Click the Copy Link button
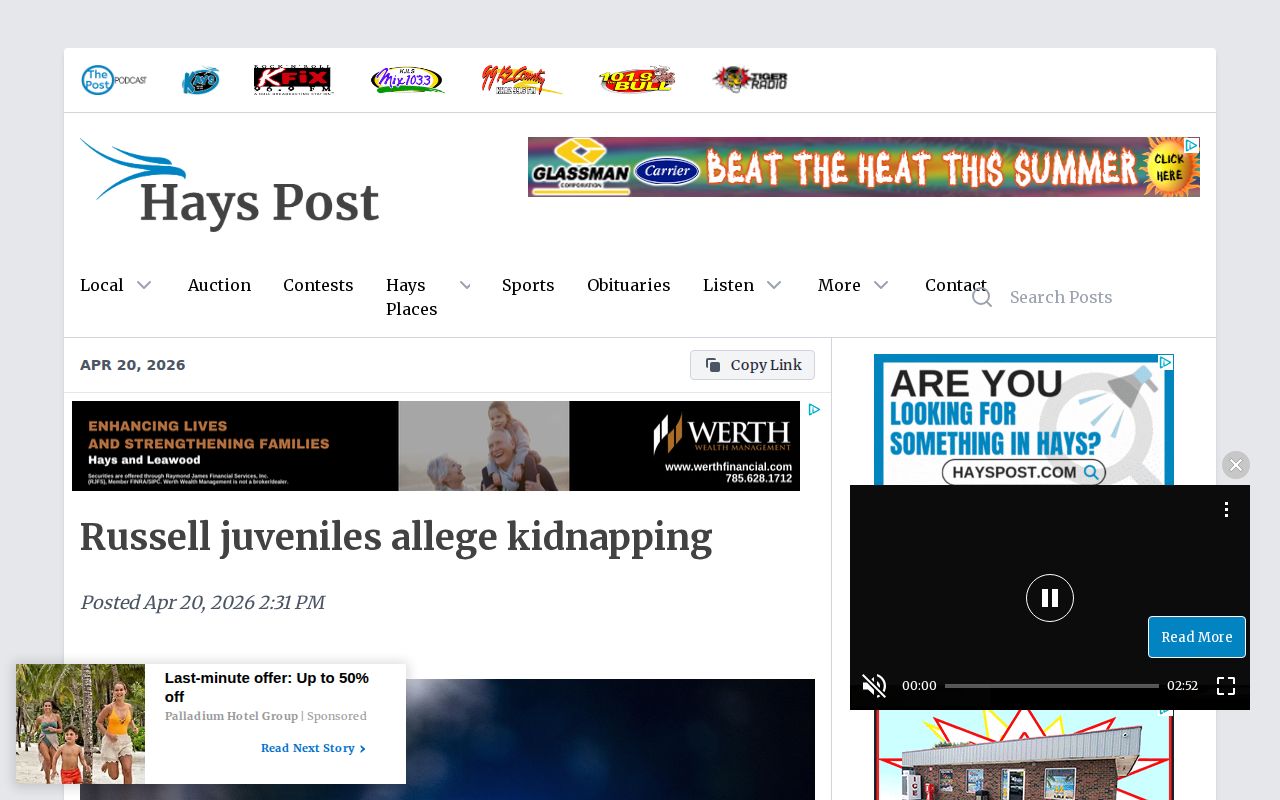 [752, 365]
